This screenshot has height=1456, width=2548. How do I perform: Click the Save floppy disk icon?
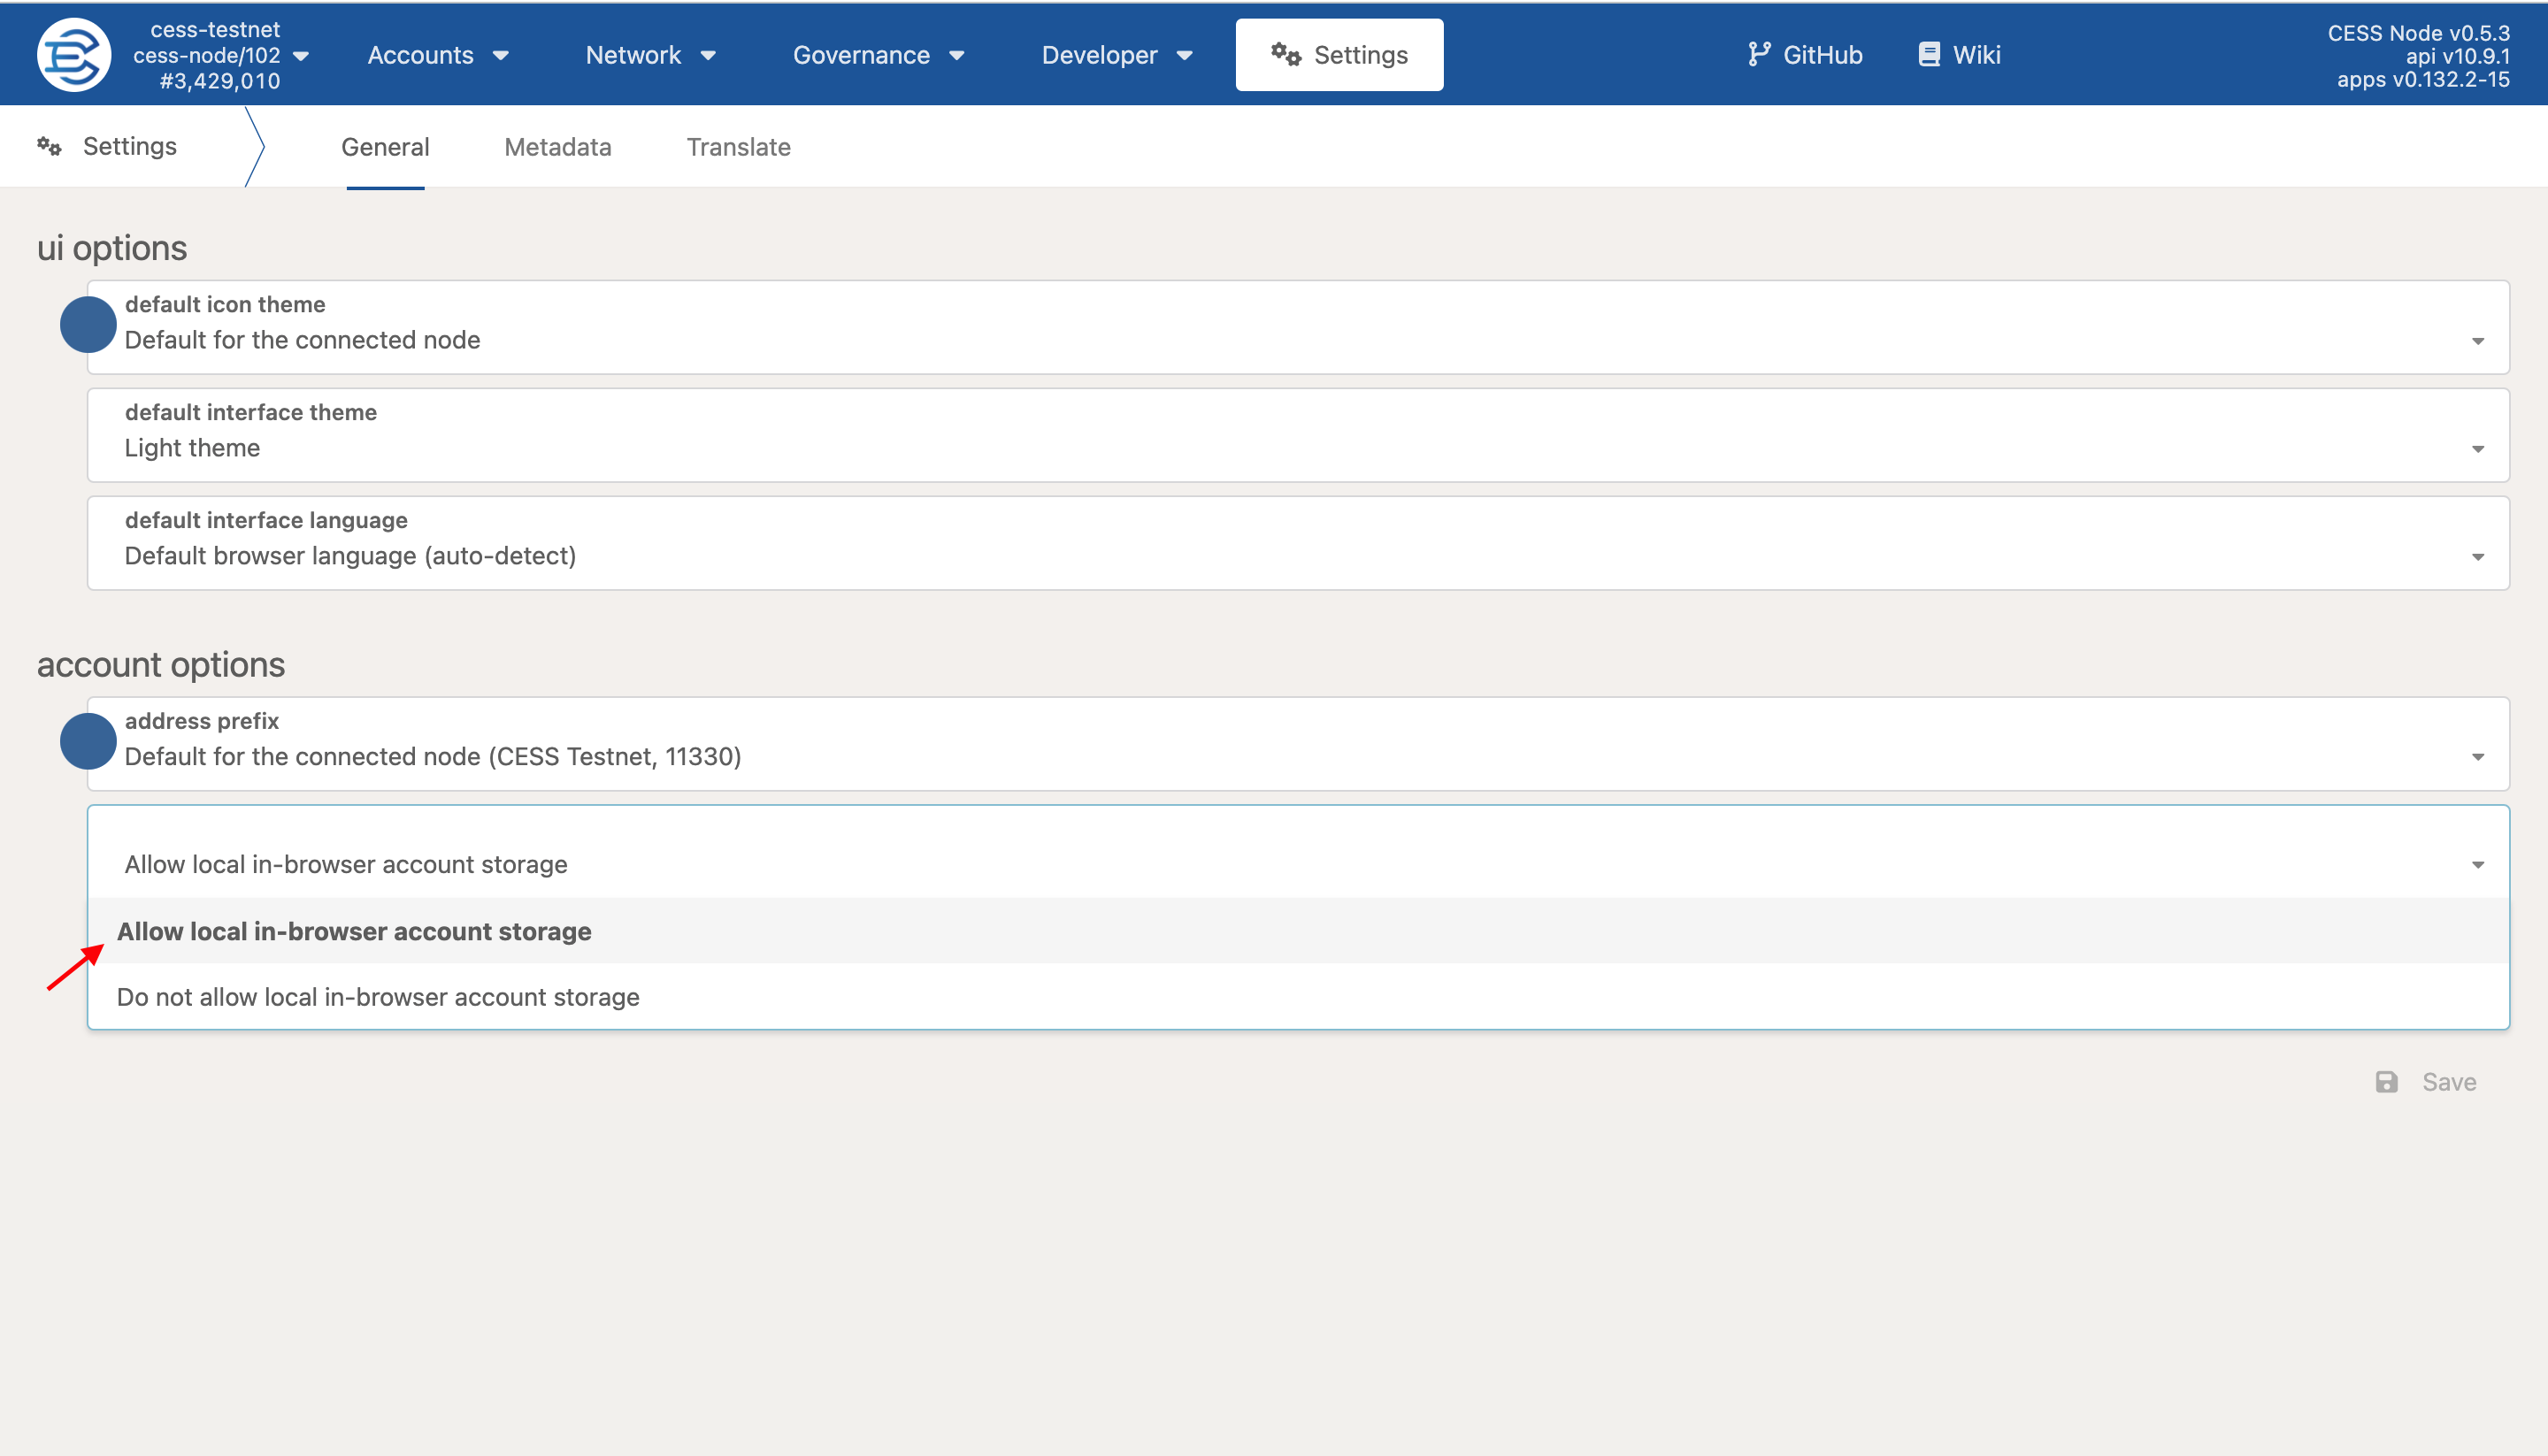point(2387,1082)
